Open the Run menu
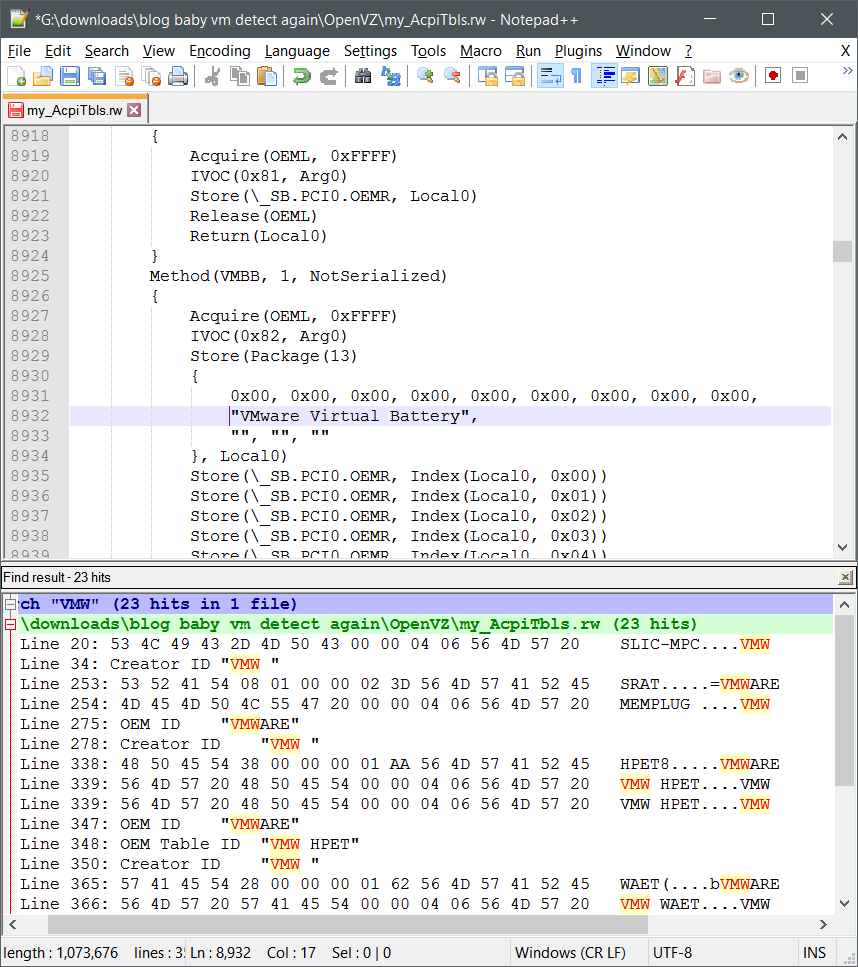The height and width of the screenshot is (967, 858). (528, 51)
